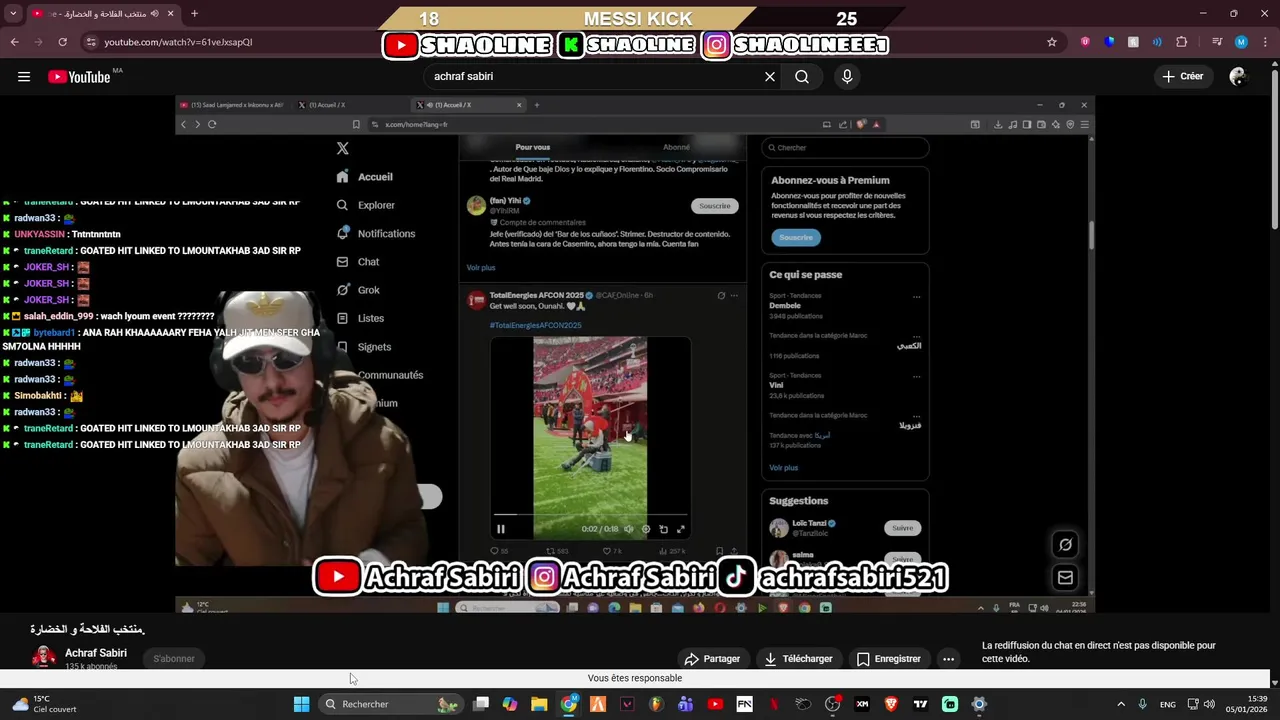This screenshot has width=1280, height=720.
Task: Click the S'abonner subscribe button
Action: [x=174, y=659]
